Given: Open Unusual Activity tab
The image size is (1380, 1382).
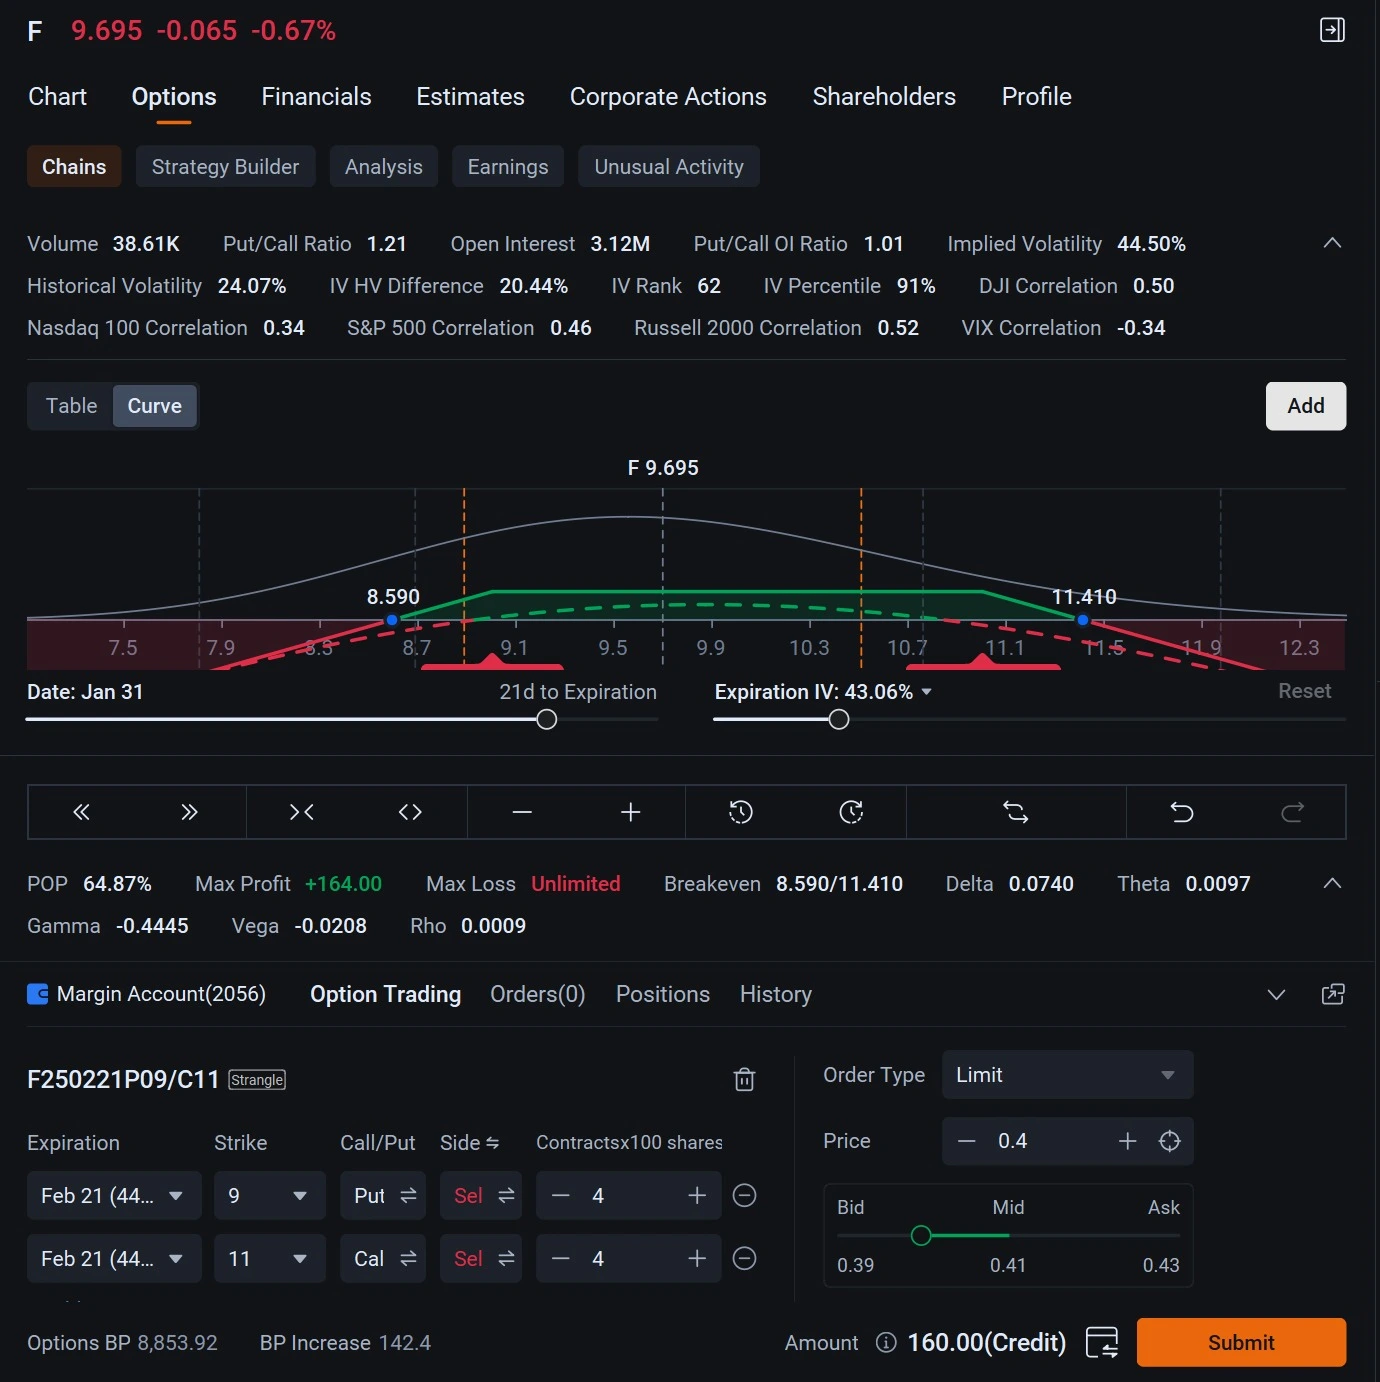Looking at the screenshot, I should point(669,166).
